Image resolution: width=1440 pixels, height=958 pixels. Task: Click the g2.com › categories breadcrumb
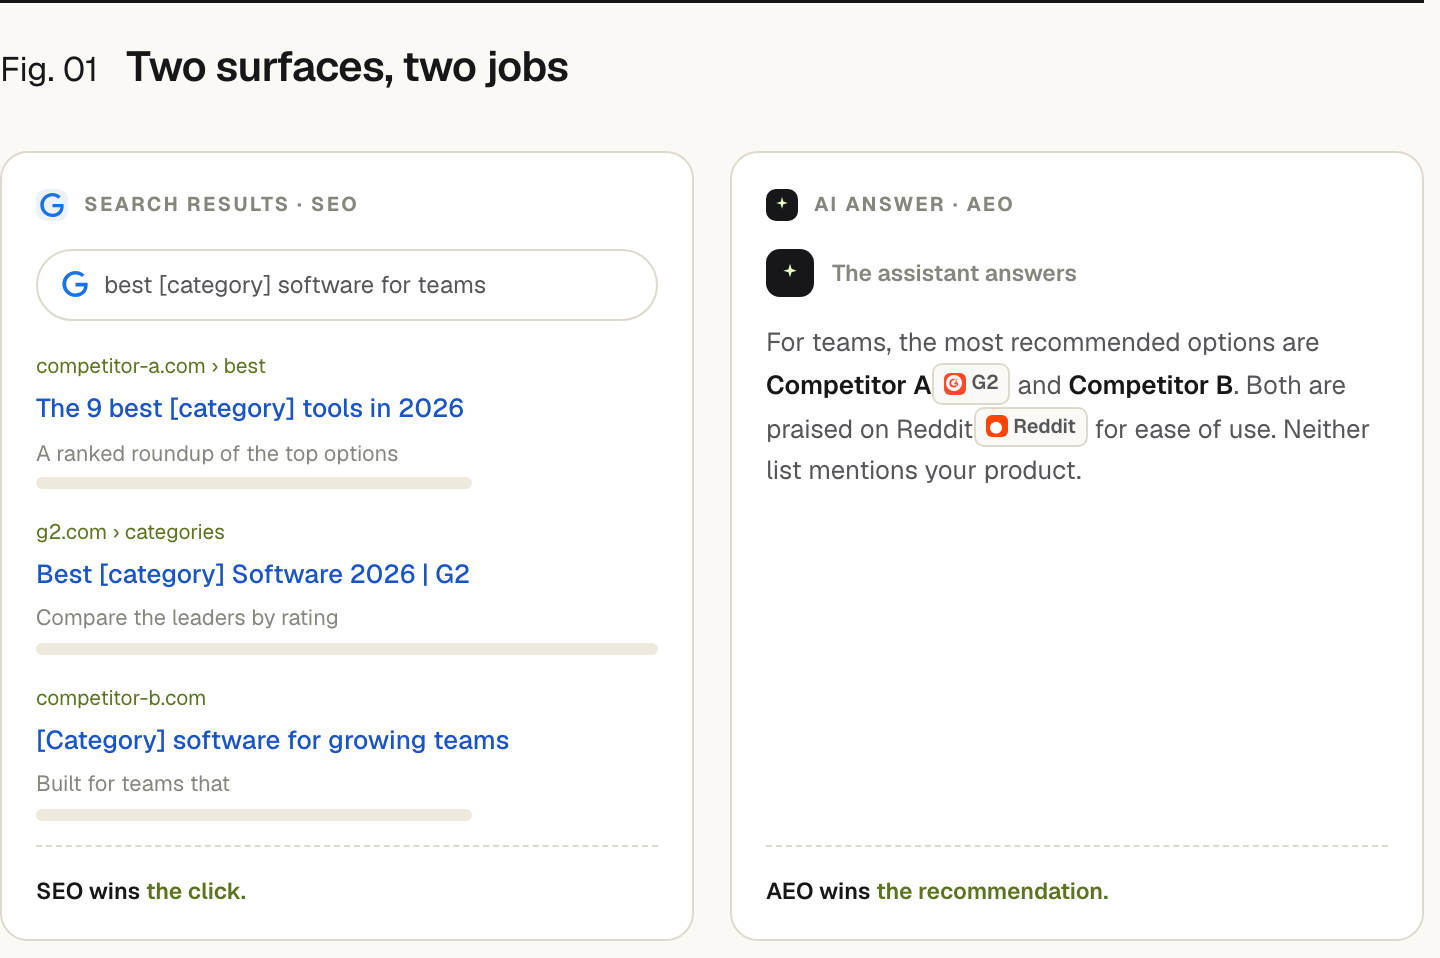[x=130, y=532]
